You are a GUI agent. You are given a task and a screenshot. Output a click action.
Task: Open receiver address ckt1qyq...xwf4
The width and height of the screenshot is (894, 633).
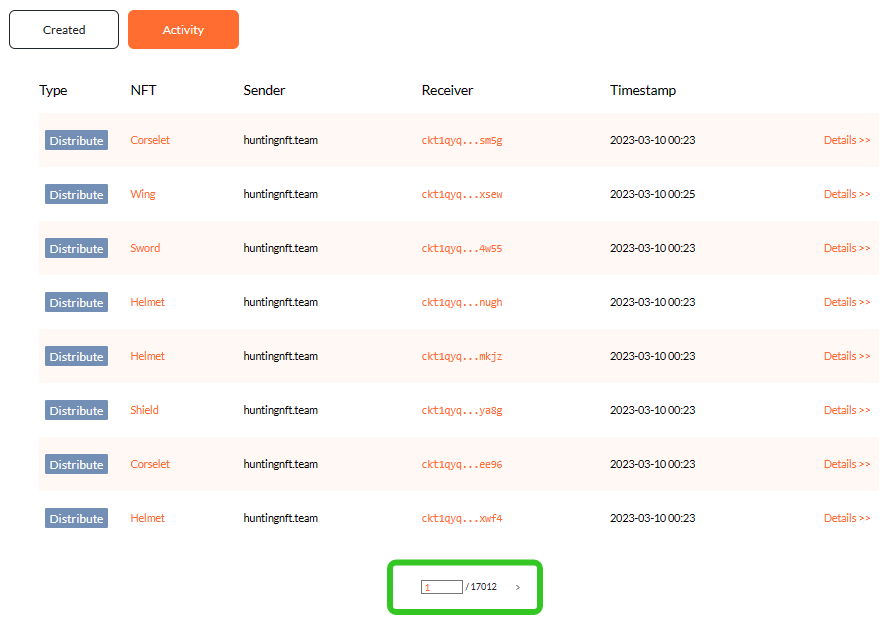tap(461, 518)
